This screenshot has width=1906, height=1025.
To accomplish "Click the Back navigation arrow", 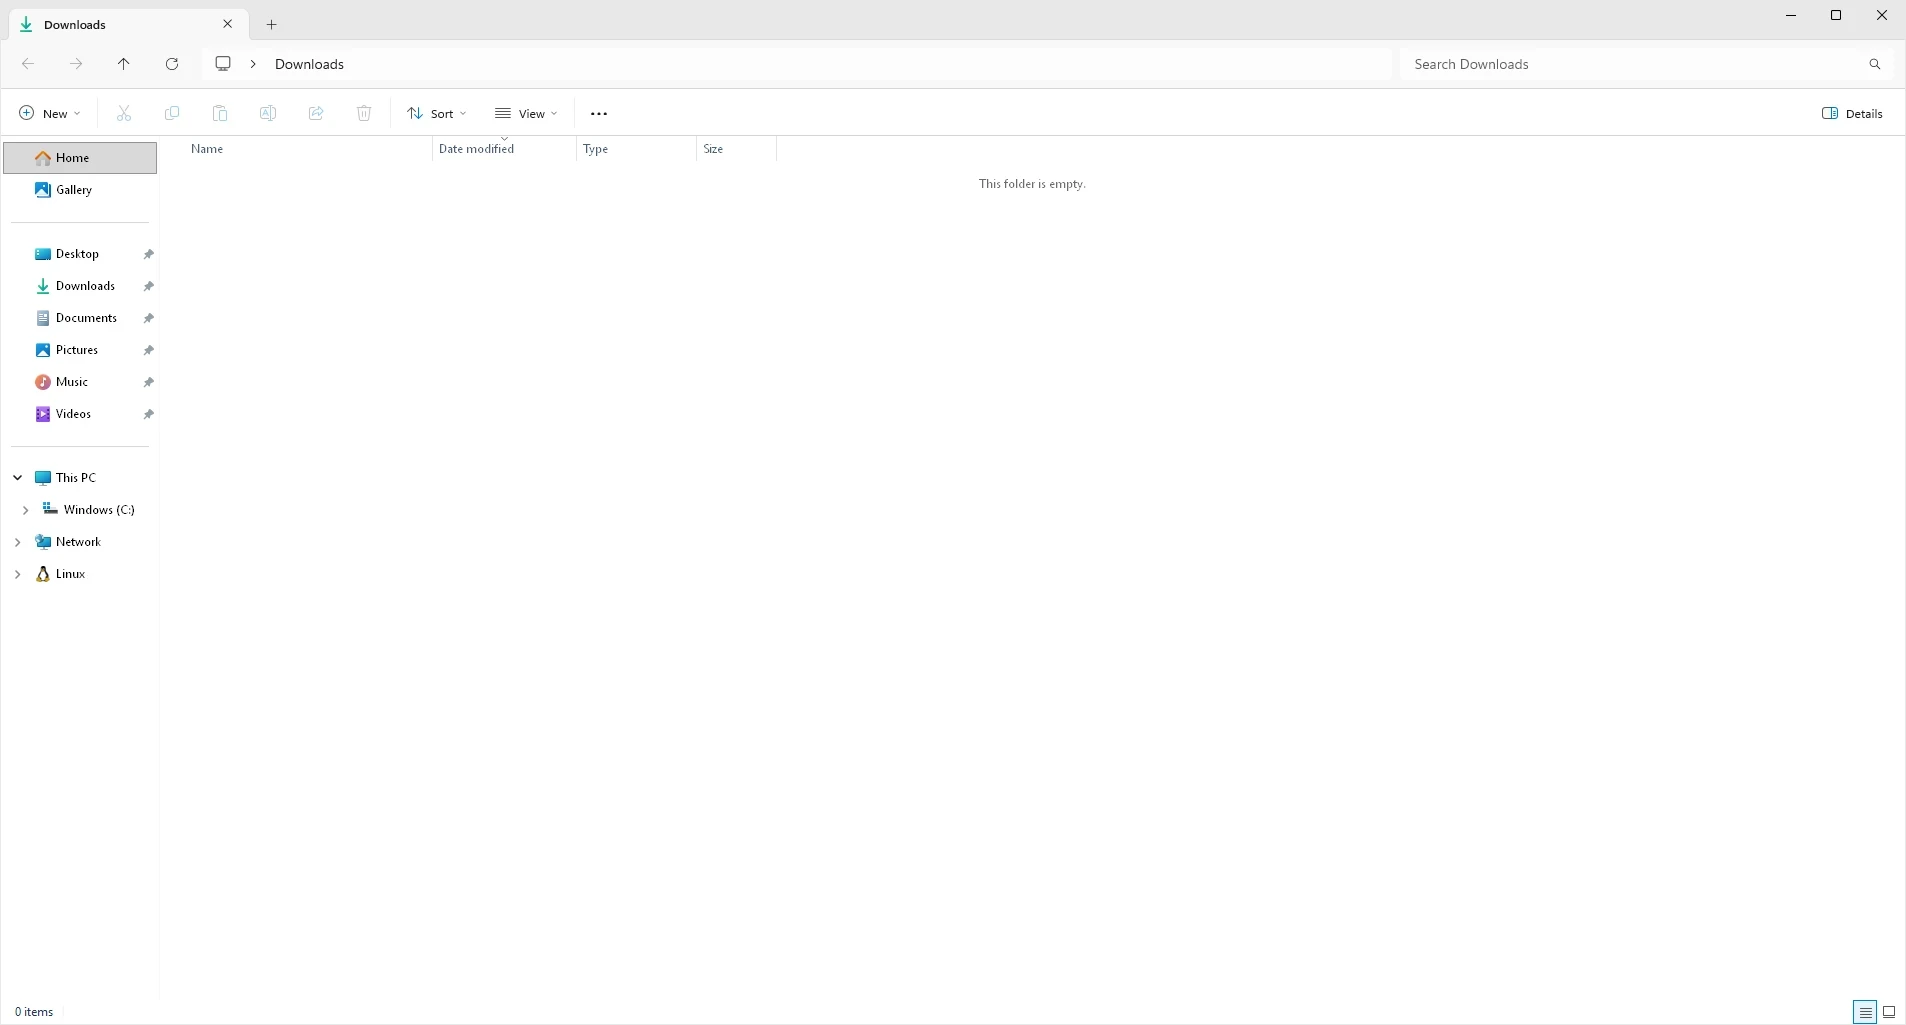I will (x=28, y=64).
